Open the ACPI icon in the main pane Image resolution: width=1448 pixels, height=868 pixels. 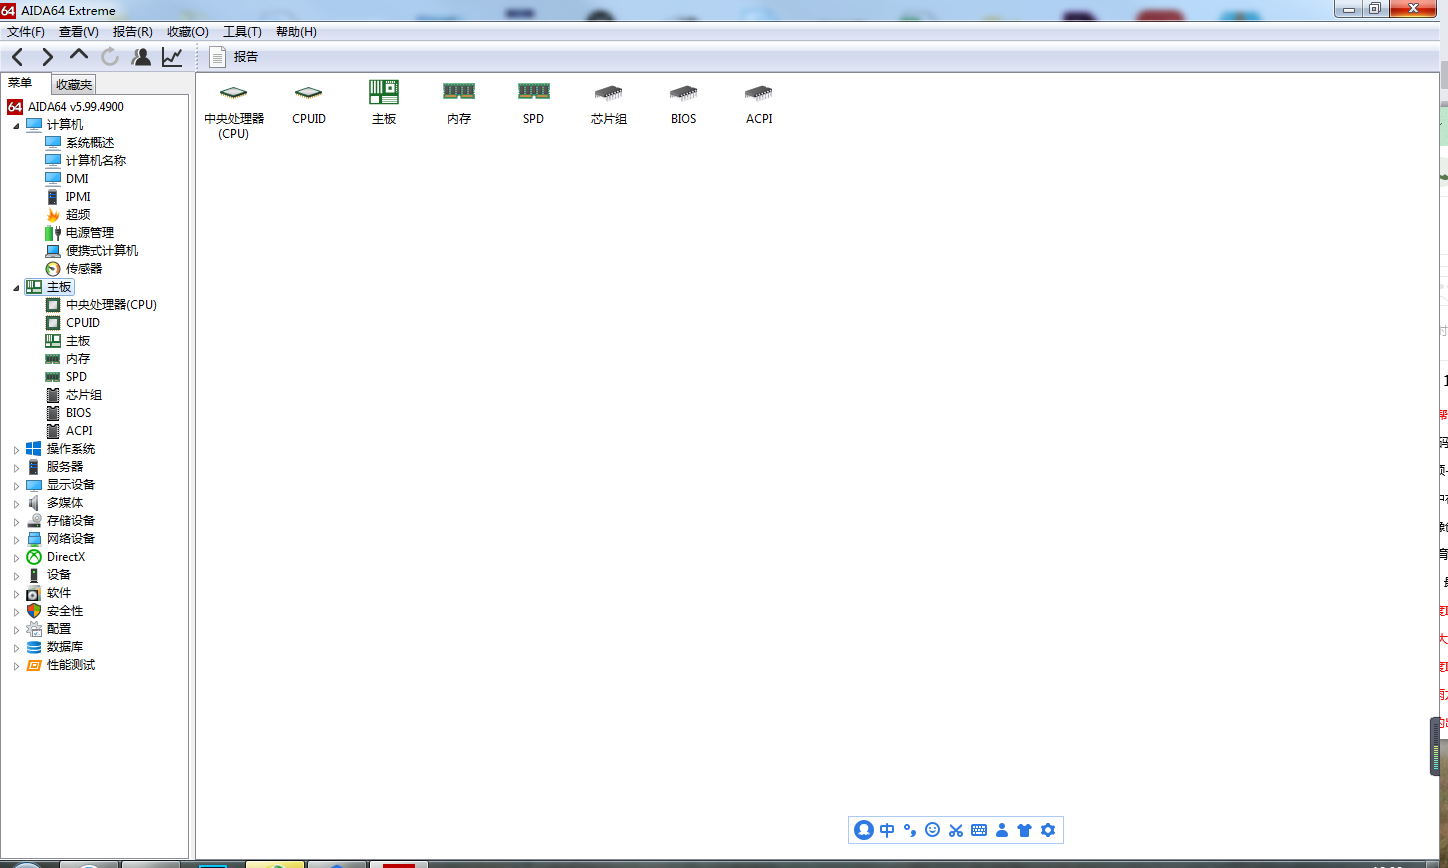(x=759, y=104)
